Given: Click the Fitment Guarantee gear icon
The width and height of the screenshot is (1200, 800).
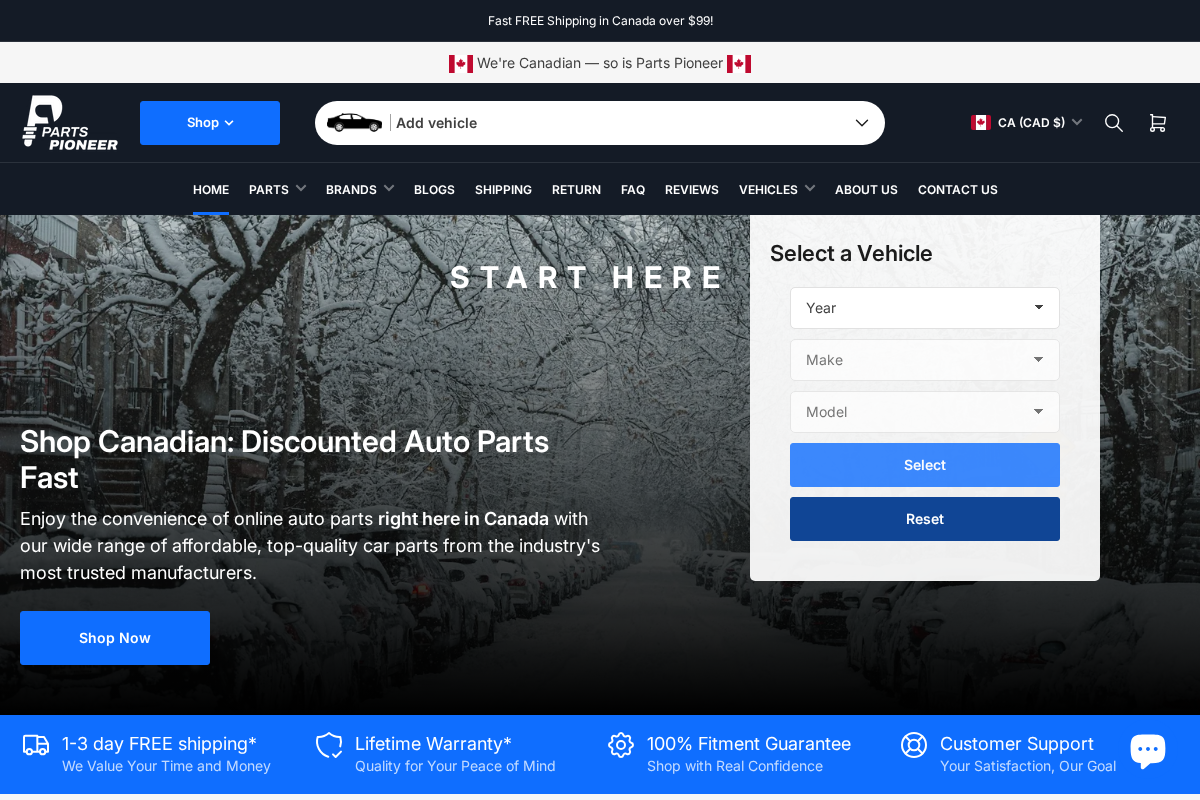Looking at the screenshot, I should coord(621,745).
